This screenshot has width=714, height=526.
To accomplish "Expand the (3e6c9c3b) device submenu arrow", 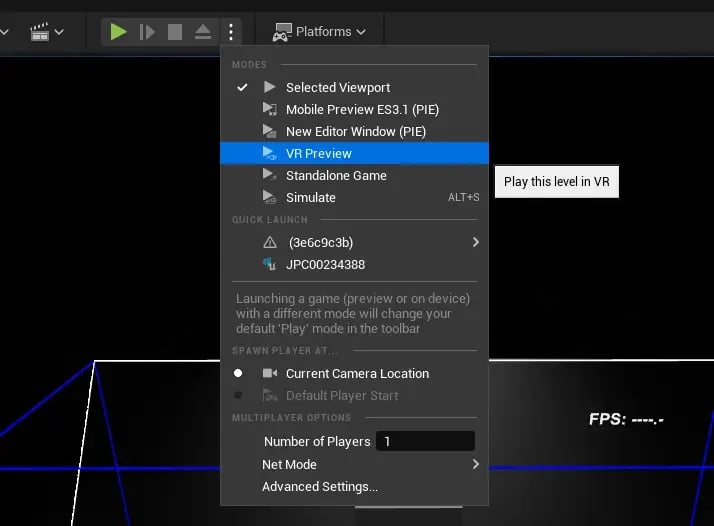I will click(x=476, y=242).
